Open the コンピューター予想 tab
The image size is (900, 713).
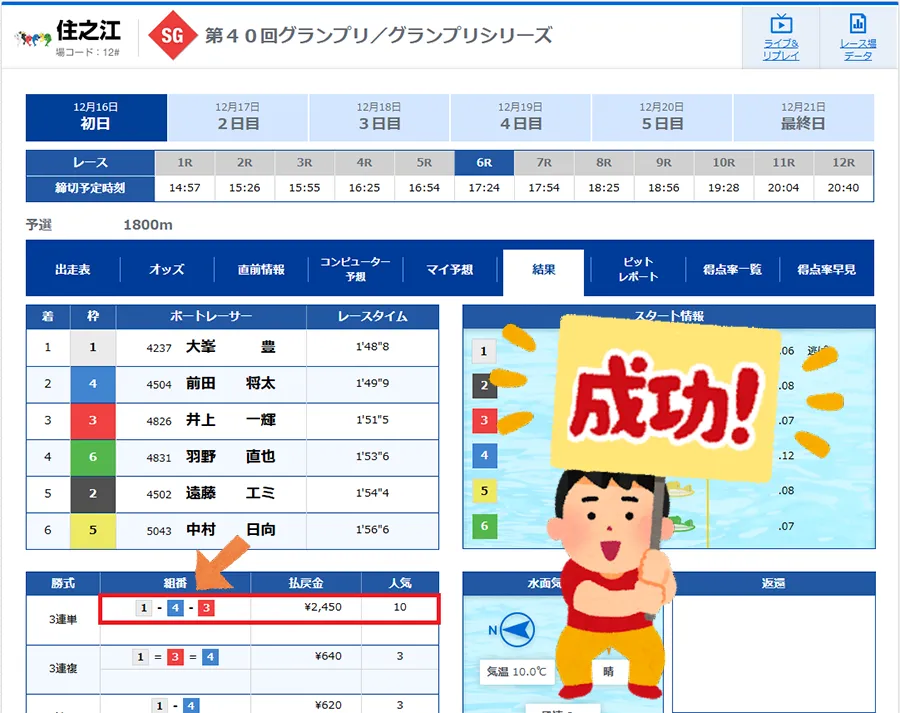[355, 269]
